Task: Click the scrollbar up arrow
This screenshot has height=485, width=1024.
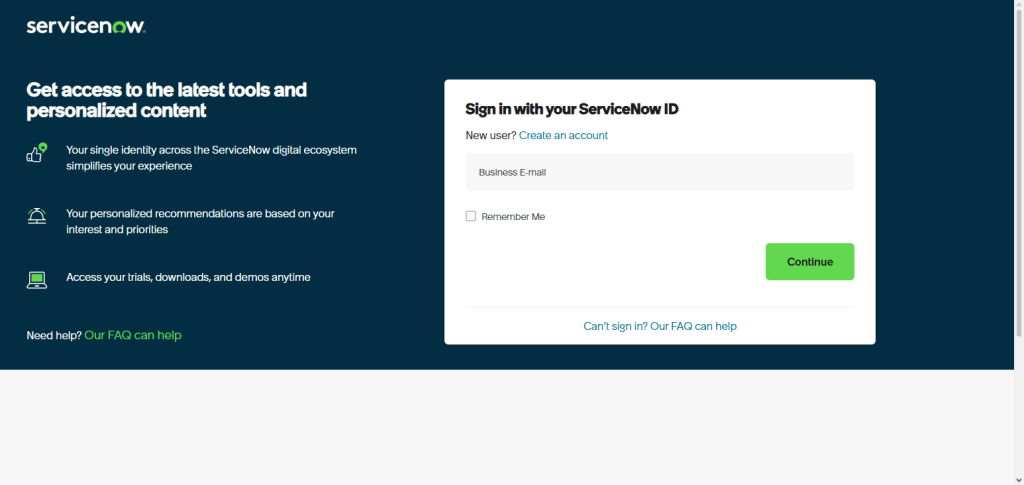Action: (x=1019, y=5)
